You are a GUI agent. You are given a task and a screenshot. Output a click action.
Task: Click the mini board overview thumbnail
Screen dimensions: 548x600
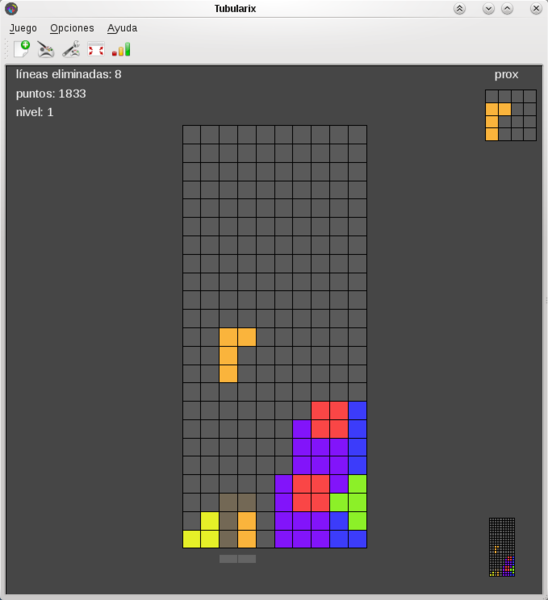tap(502, 547)
